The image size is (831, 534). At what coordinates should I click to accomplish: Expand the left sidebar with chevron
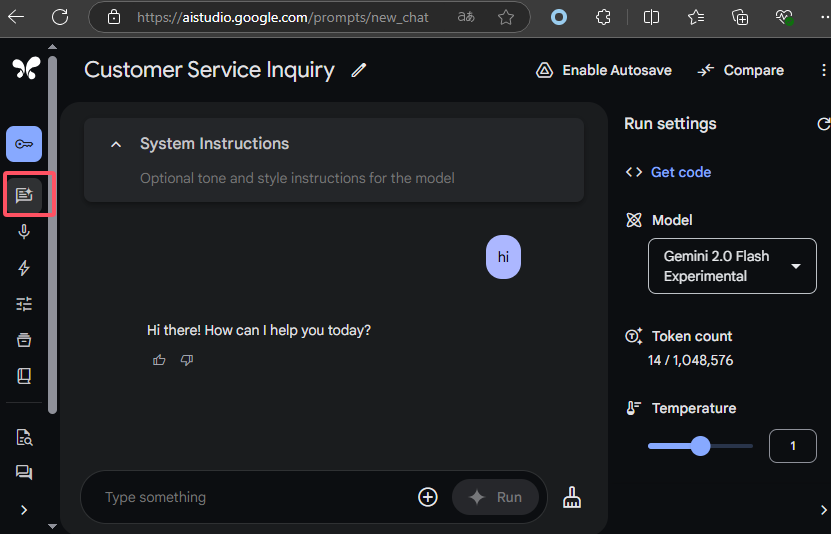coord(24,510)
